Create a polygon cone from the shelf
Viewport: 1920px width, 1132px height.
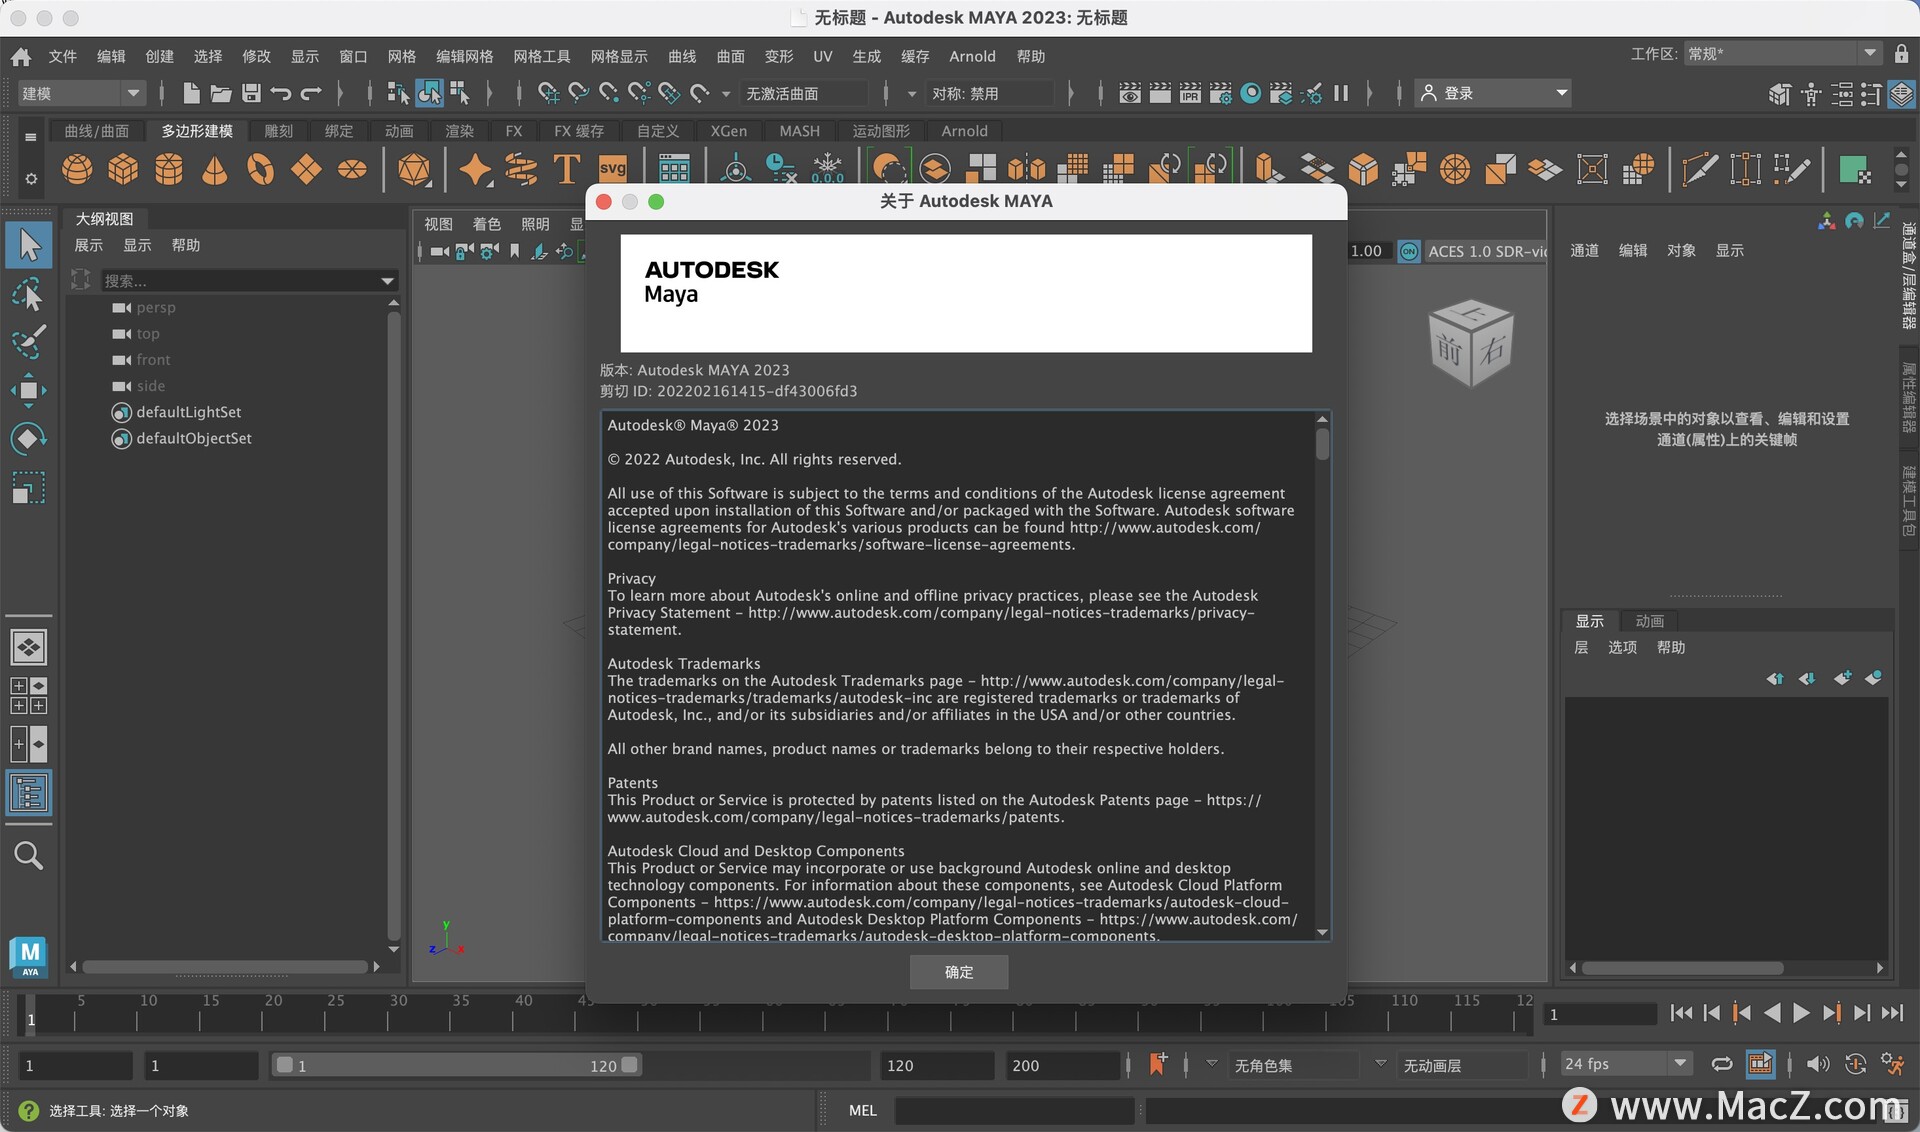(215, 169)
